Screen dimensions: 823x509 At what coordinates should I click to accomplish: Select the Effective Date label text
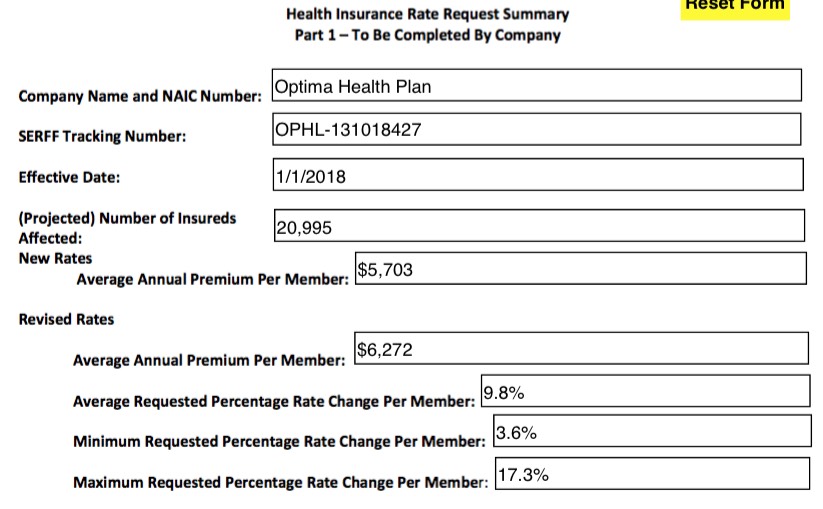tap(69, 178)
